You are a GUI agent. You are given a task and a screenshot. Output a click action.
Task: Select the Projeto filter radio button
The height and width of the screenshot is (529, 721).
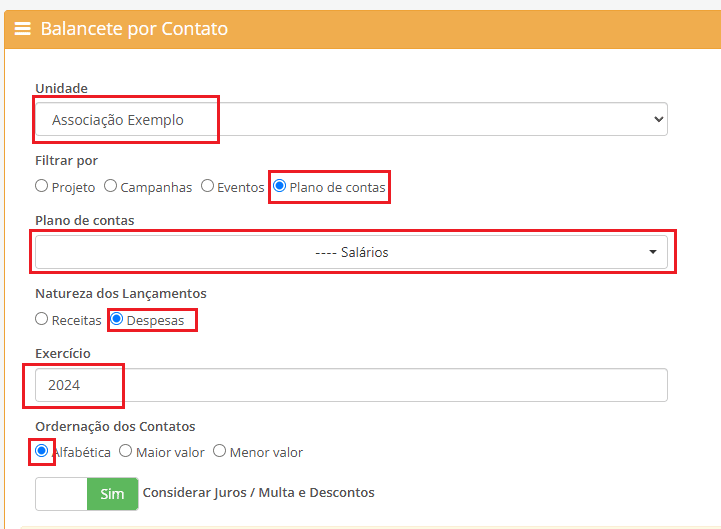41,186
